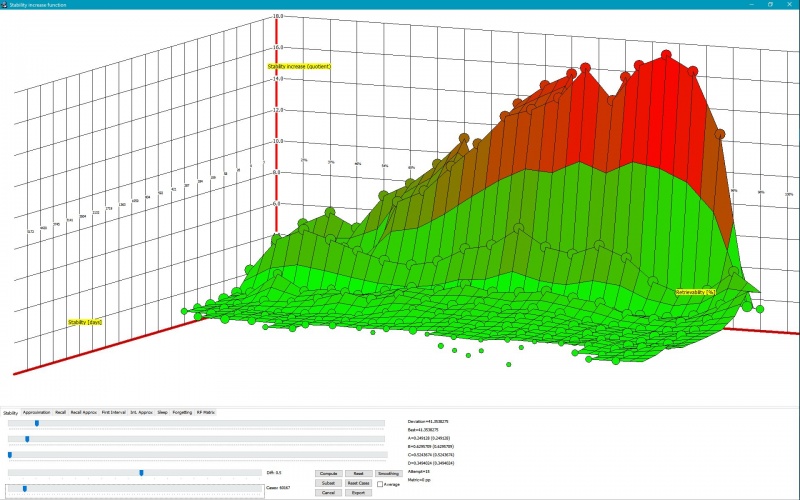Switch to the Approximation tab
The width and height of the screenshot is (800, 500).
pos(37,412)
